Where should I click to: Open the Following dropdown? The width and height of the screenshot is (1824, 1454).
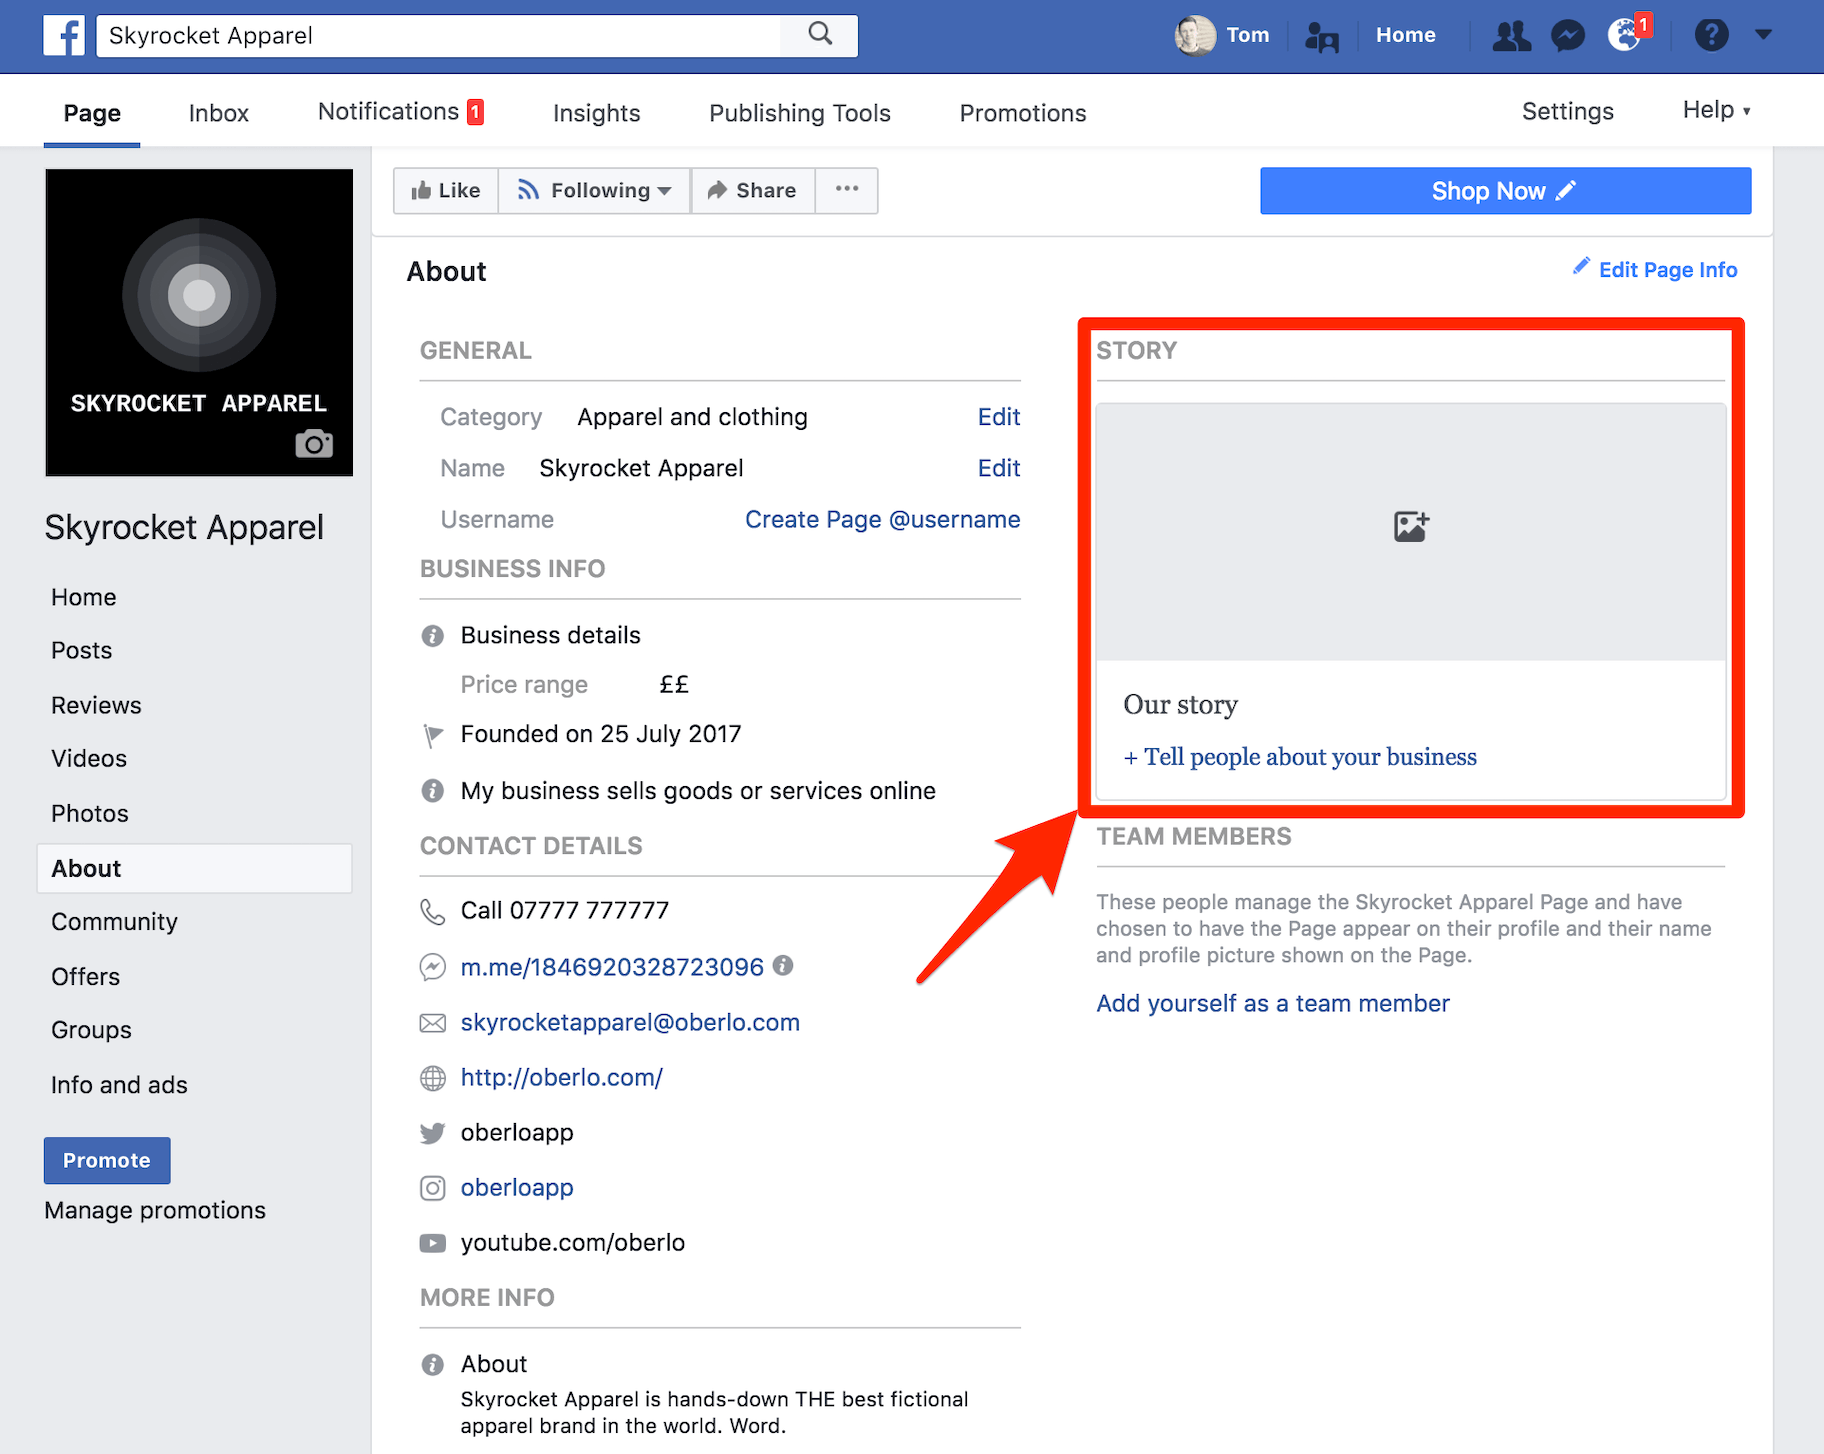[x=594, y=190]
